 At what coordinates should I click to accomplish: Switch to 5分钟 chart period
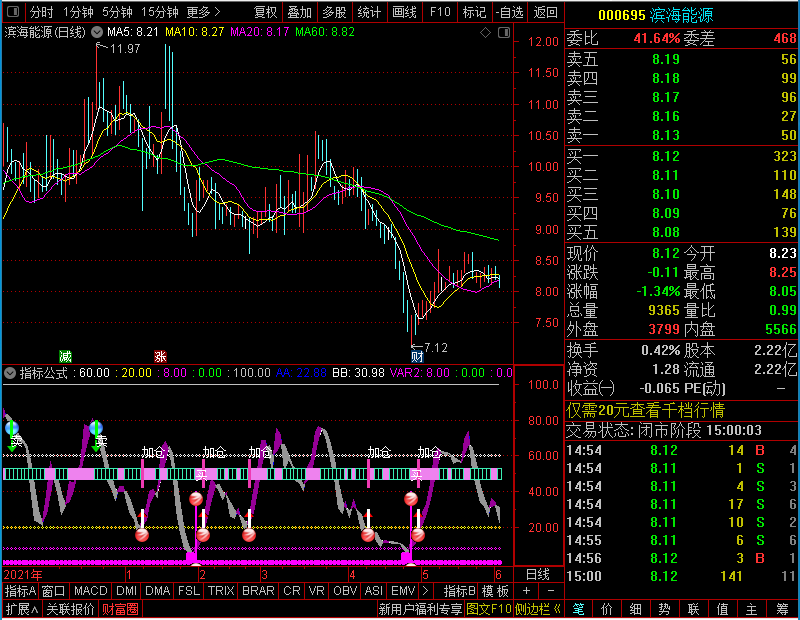point(117,12)
